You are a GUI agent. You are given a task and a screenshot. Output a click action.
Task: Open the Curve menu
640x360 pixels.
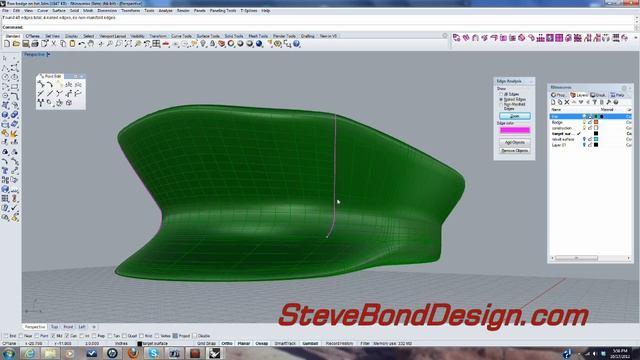(x=42, y=11)
